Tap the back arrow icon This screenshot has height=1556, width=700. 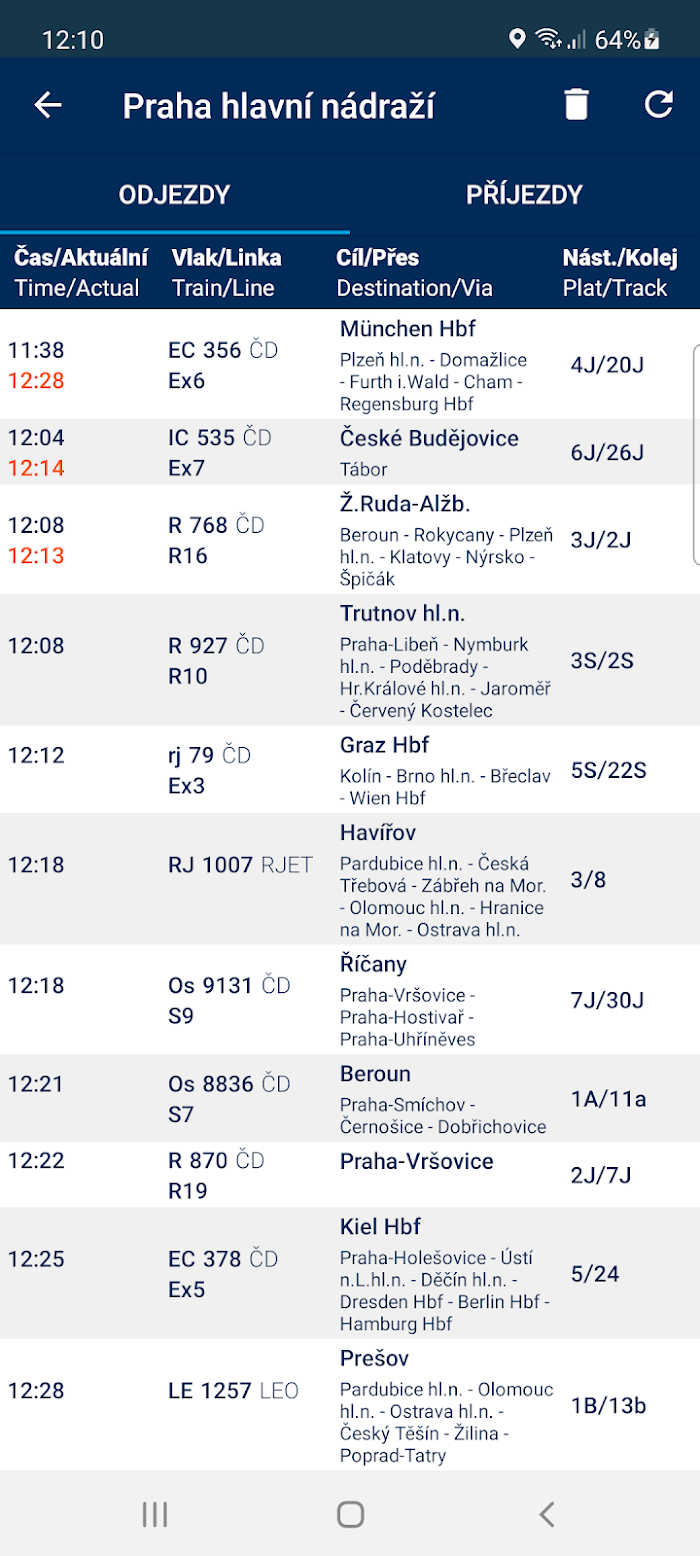tap(48, 105)
